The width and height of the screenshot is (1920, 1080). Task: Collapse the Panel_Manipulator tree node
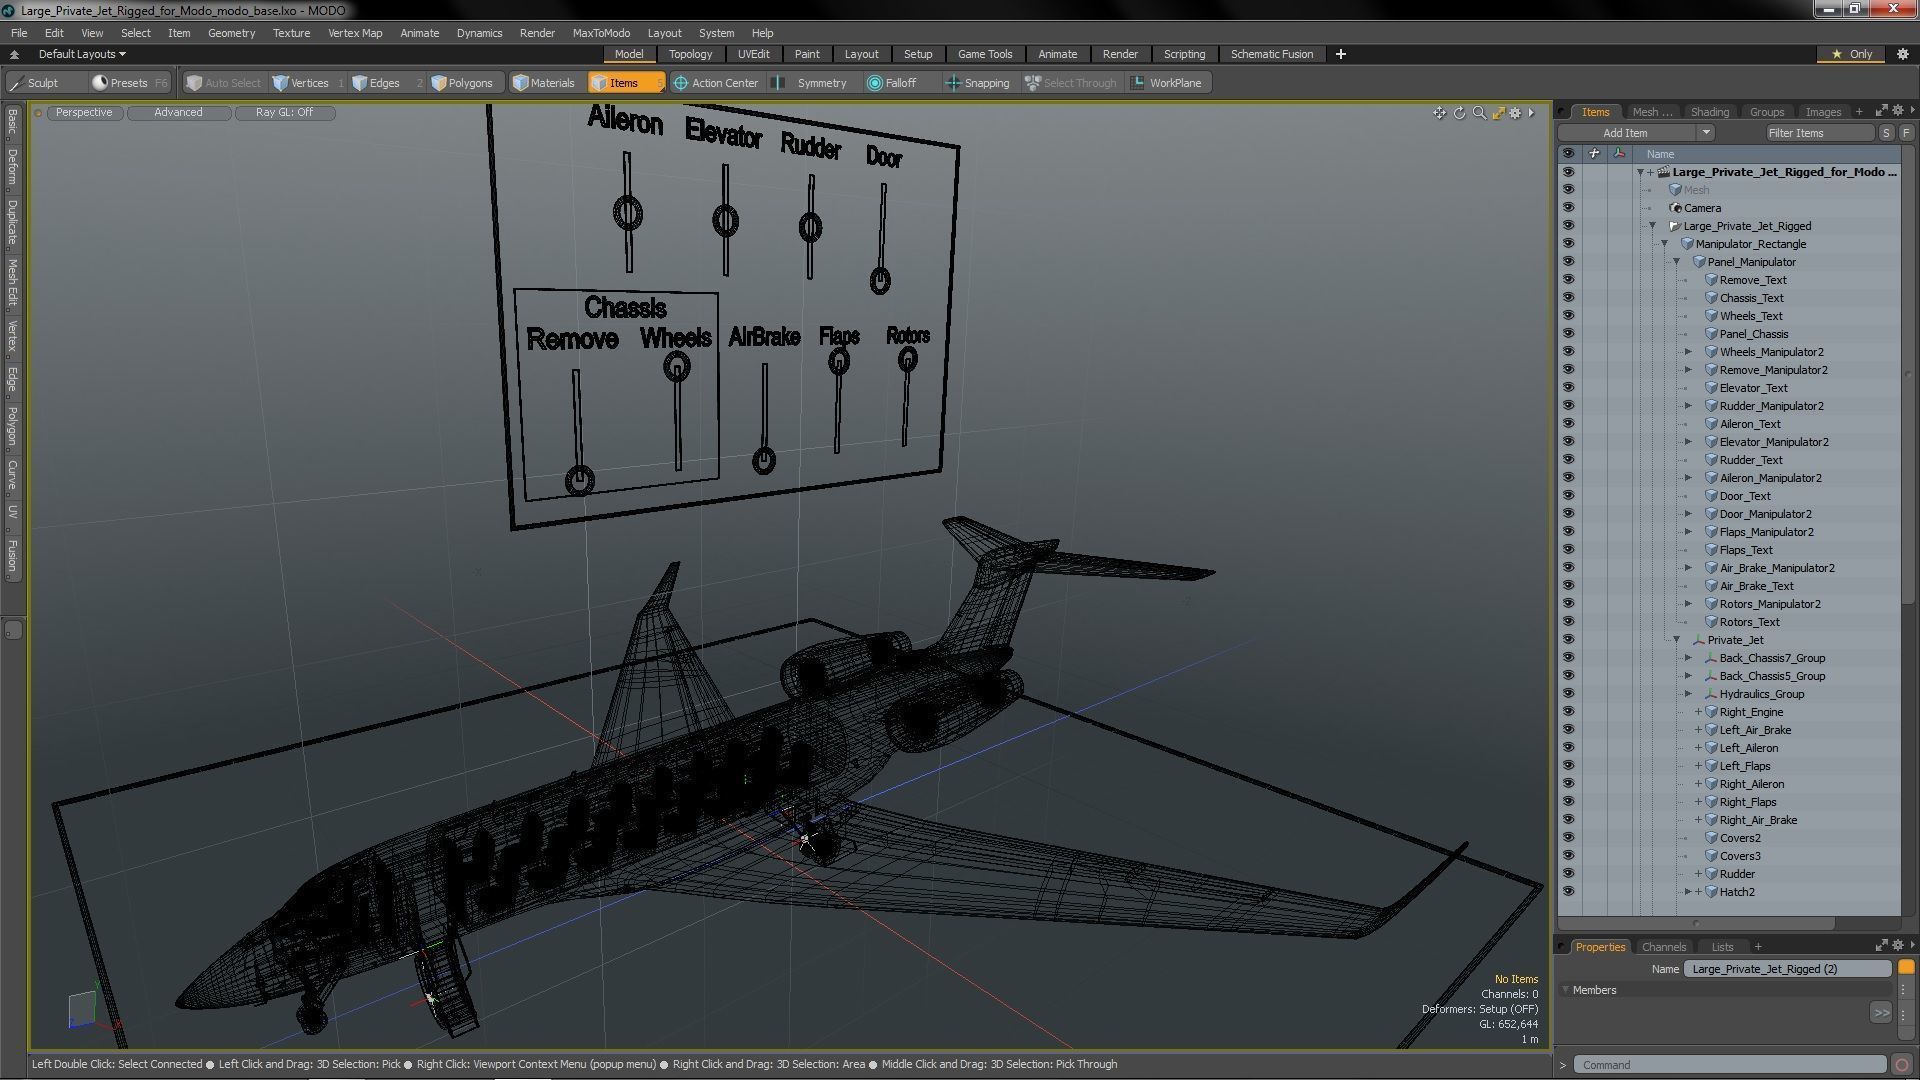1677,262
